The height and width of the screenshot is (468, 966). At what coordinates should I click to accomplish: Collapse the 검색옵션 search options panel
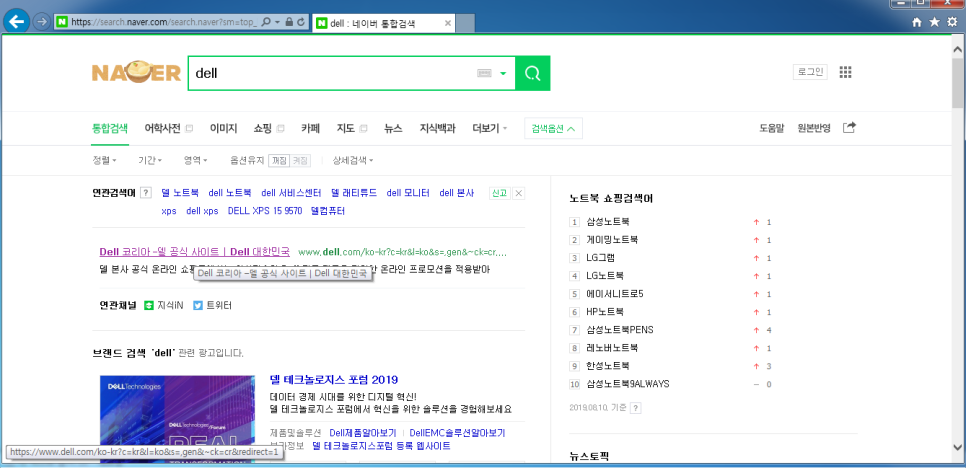pyautogui.click(x=553, y=129)
